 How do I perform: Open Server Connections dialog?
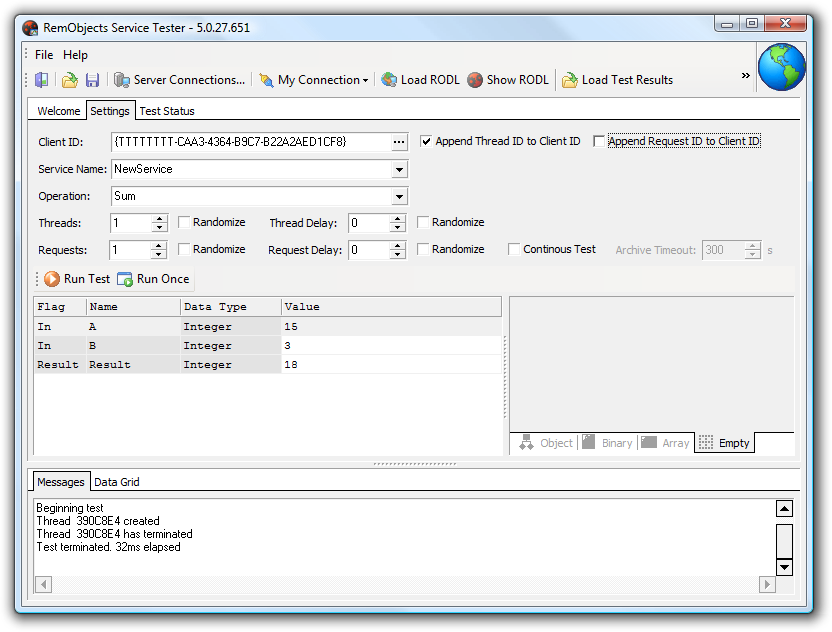coord(179,80)
